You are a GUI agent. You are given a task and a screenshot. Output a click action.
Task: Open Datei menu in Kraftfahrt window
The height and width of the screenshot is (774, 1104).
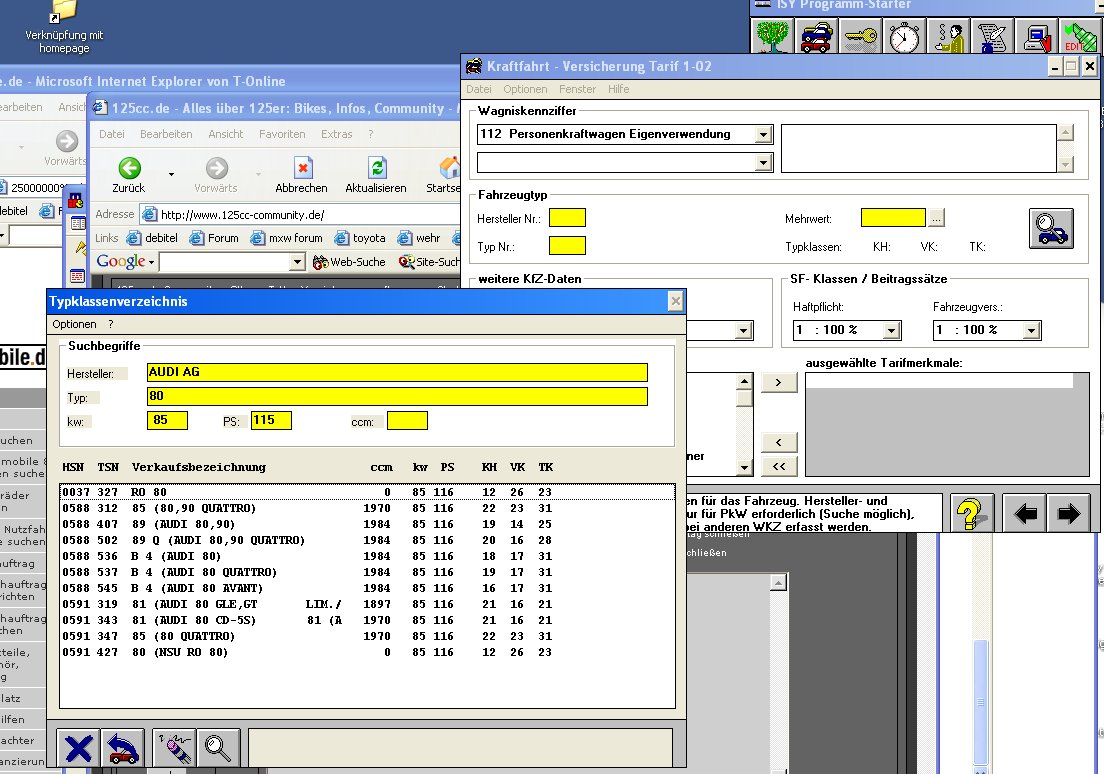(x=479, y=89)
